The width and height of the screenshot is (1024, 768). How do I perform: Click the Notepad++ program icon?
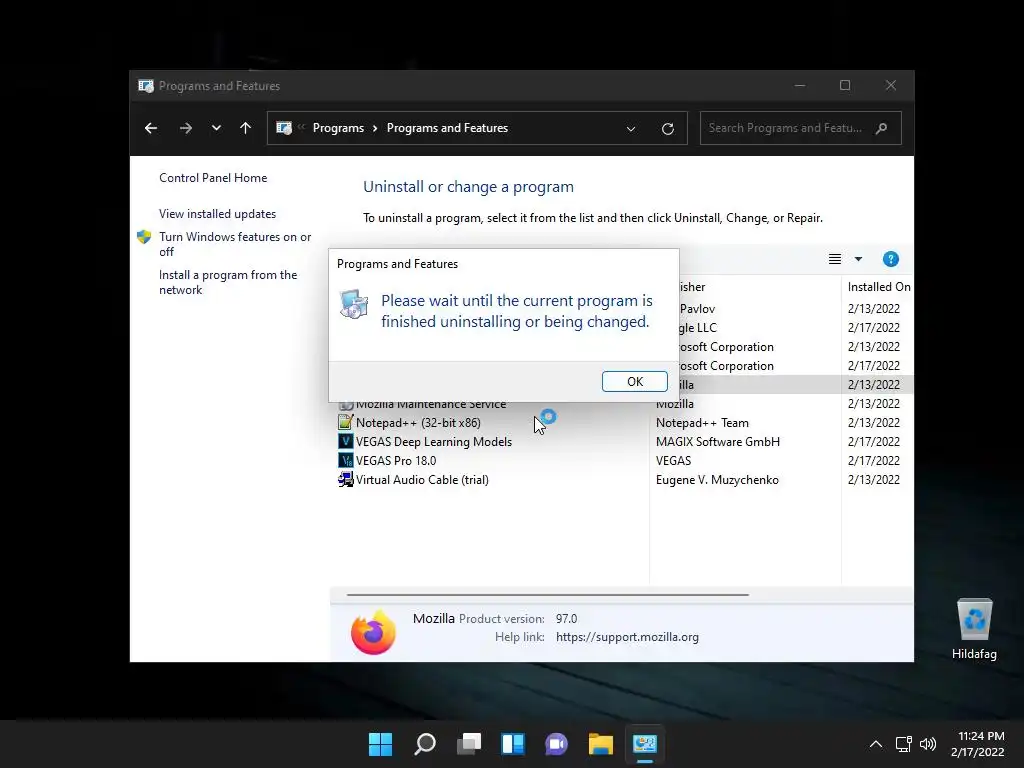tap(345, 423)
